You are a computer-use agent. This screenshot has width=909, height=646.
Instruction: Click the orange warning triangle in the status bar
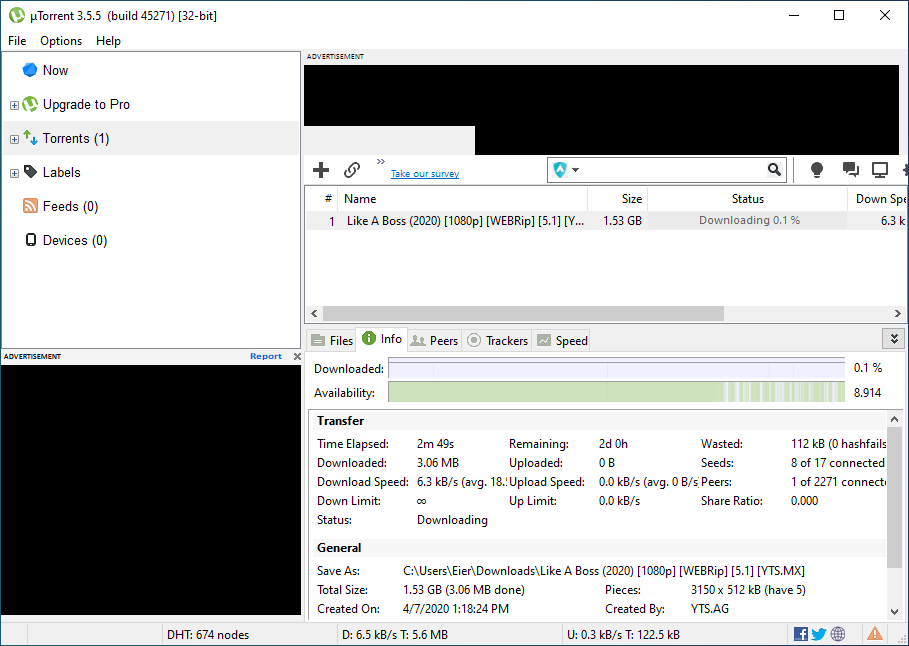[875, 634]
